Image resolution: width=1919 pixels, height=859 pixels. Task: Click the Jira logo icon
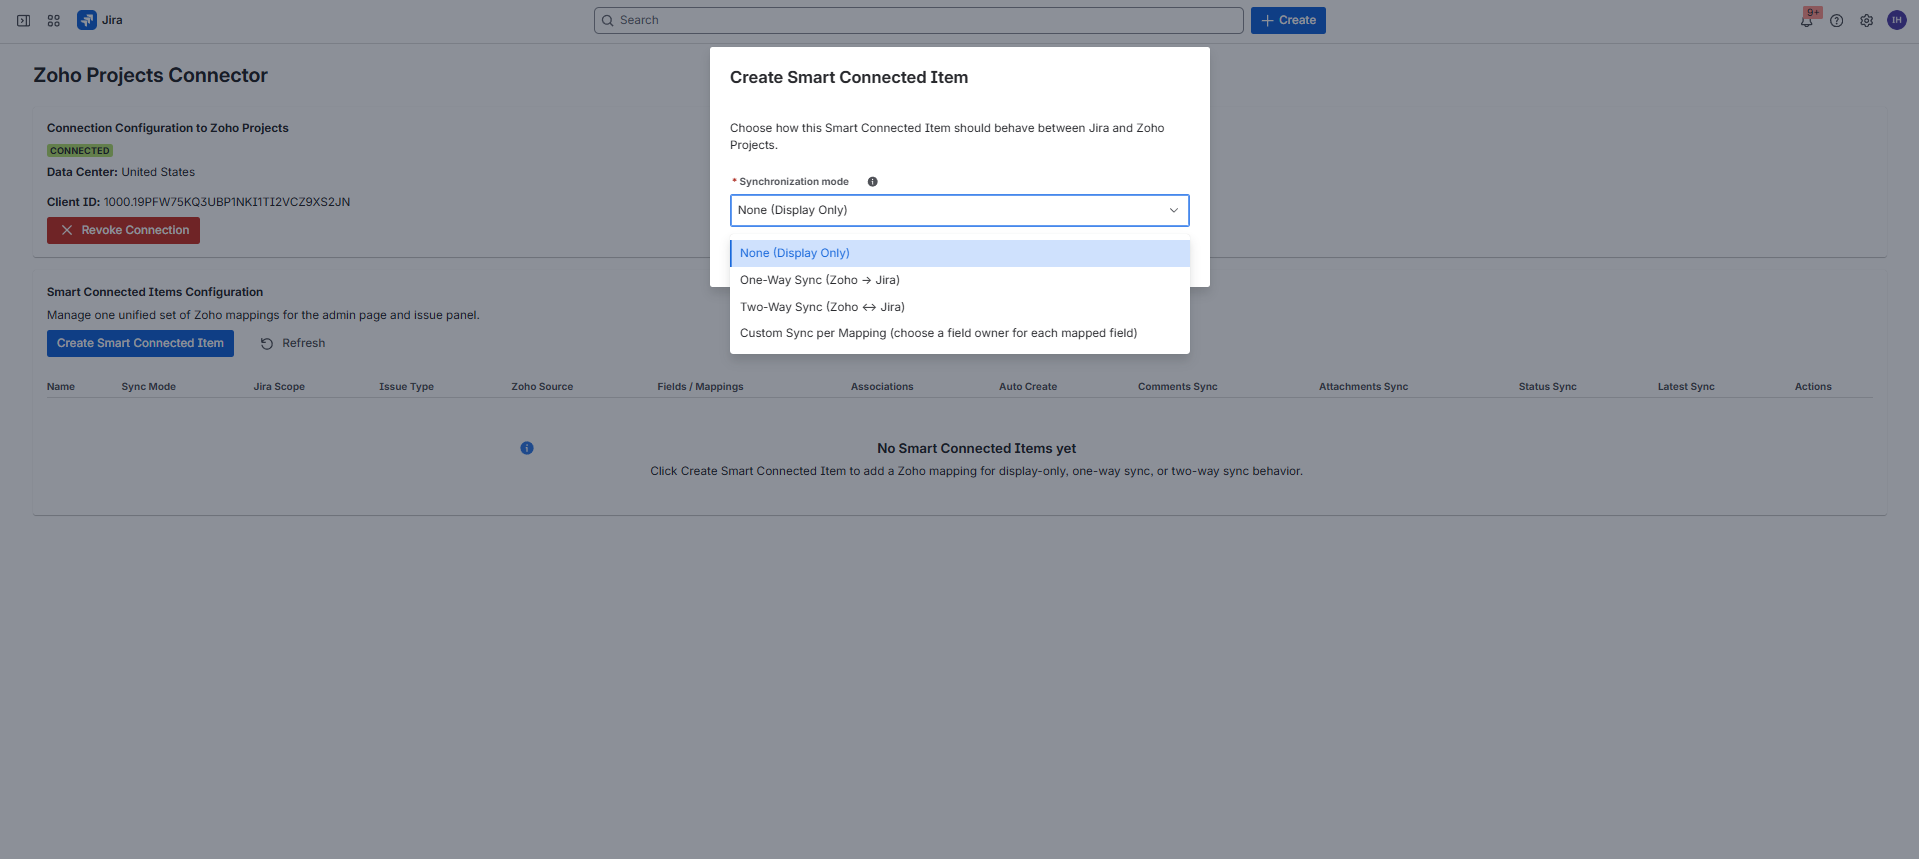[87, 20]
